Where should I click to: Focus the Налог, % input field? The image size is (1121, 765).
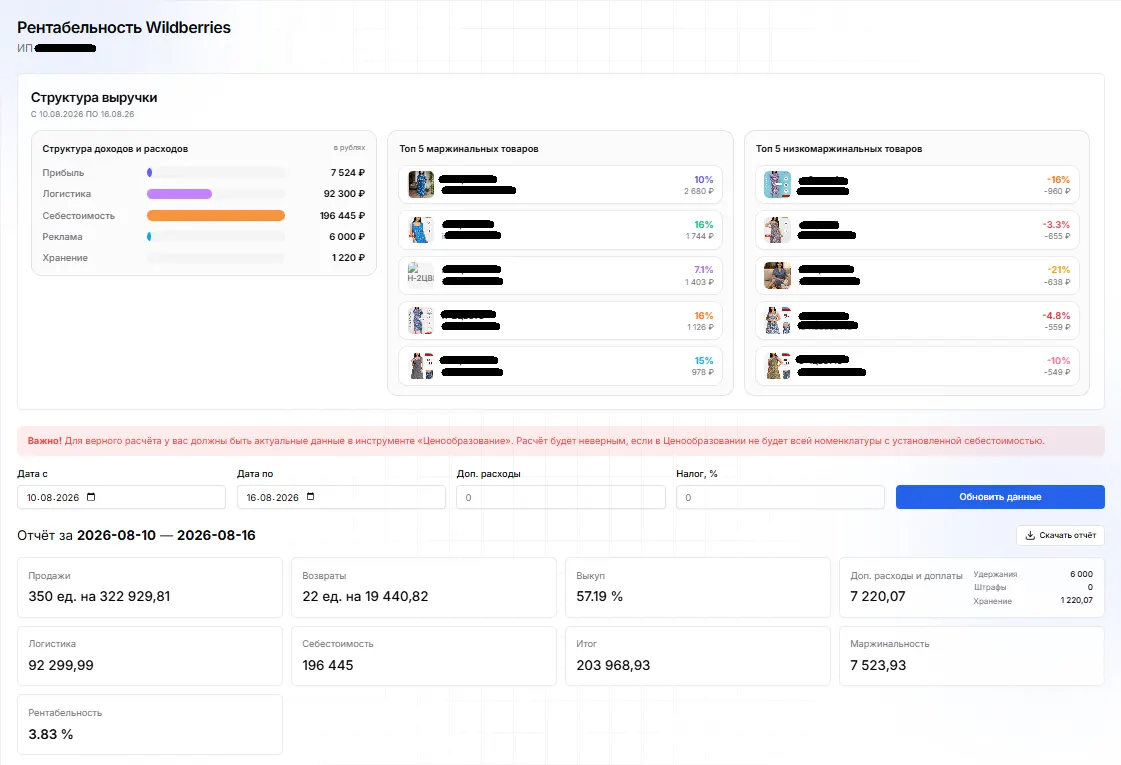(x=780, y=497)
